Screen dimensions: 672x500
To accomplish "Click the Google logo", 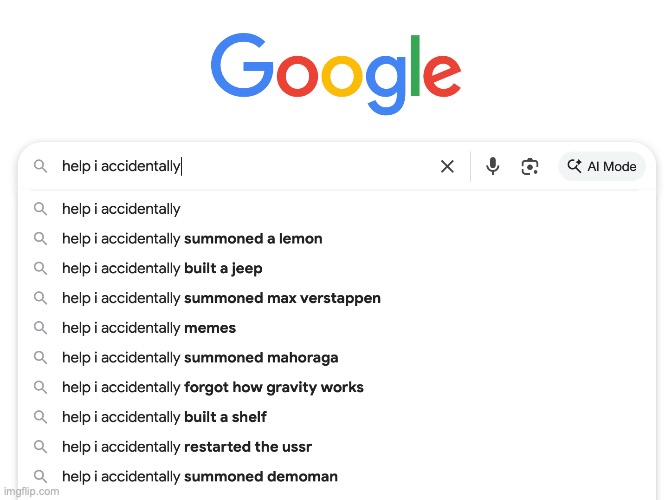I will (x=336, y=74).
